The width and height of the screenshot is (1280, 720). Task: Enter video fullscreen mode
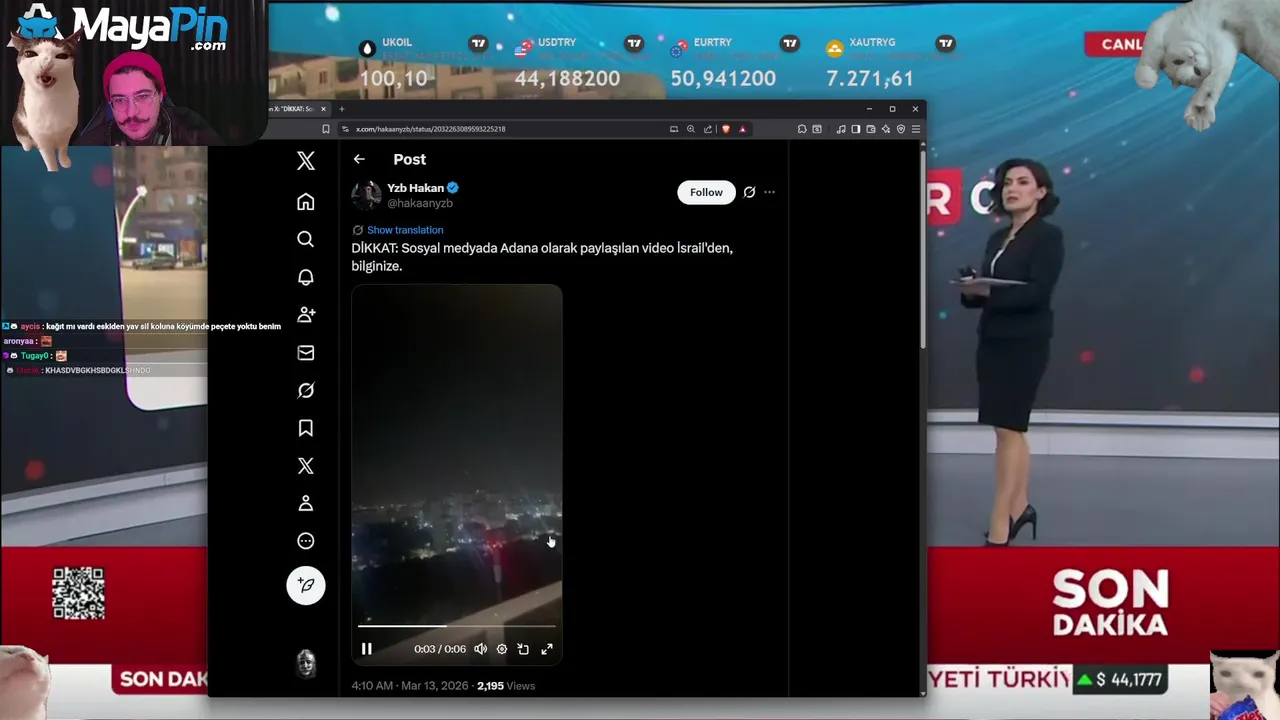coord(547,649)
